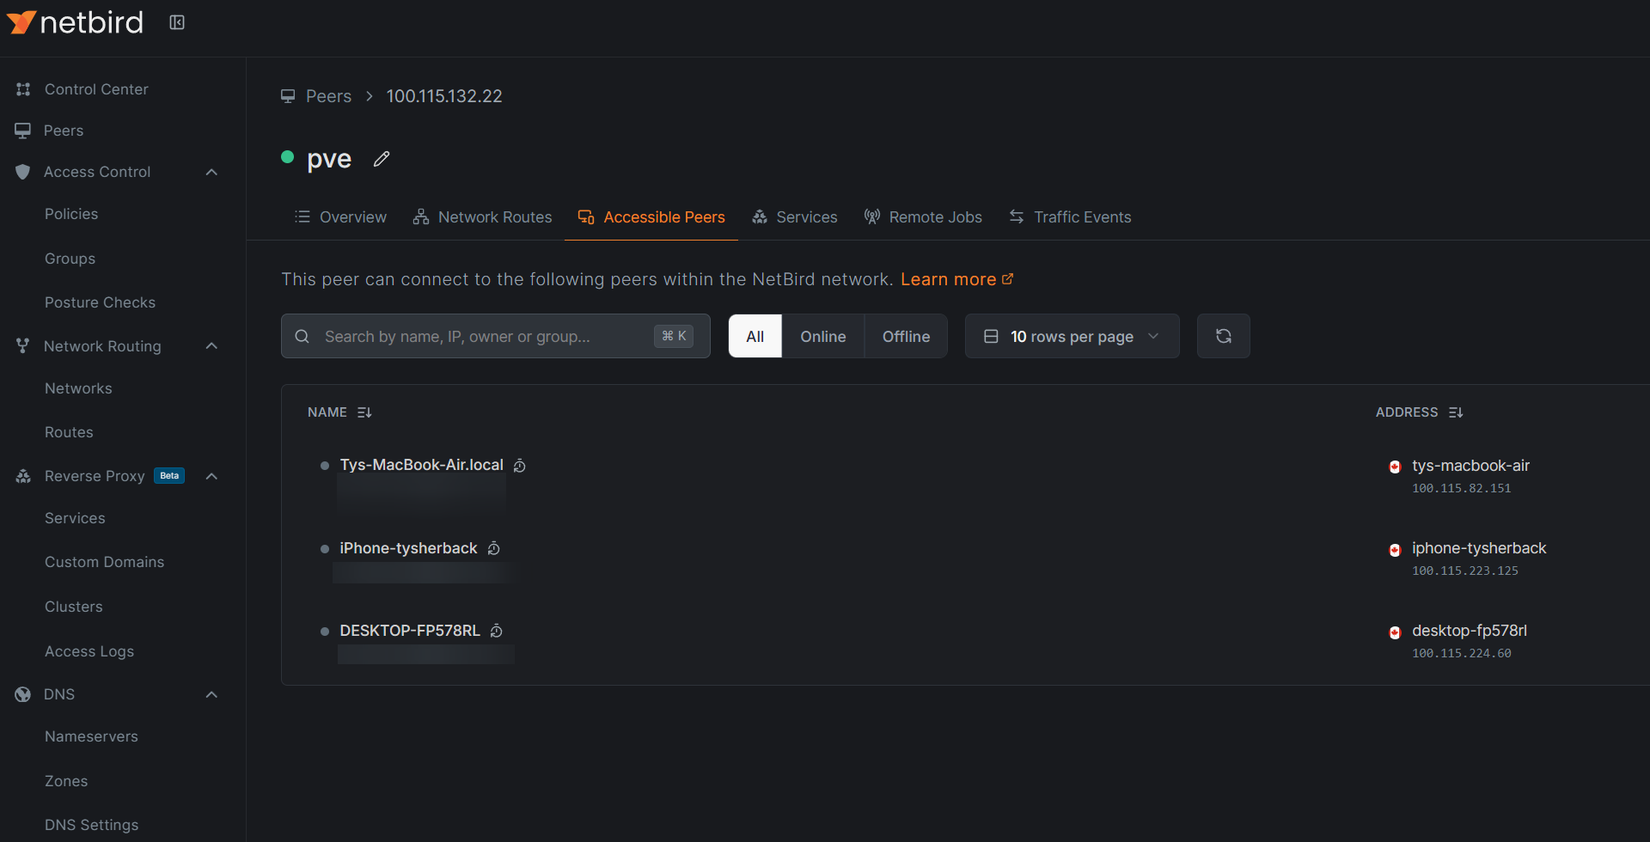Switch to the Overview tab

point(340,217)
